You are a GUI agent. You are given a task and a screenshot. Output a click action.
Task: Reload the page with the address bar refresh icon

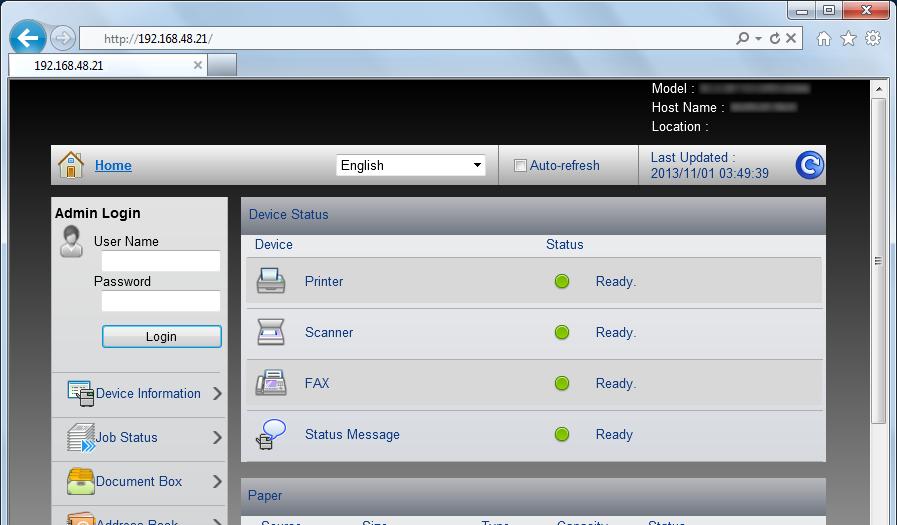(x=775, y=38)
